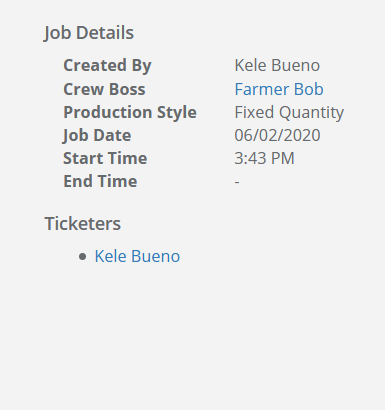The width and height of the screenshot is (385, 410).
Task: Click the Job Details heading
Action: [x=89, y=33]
